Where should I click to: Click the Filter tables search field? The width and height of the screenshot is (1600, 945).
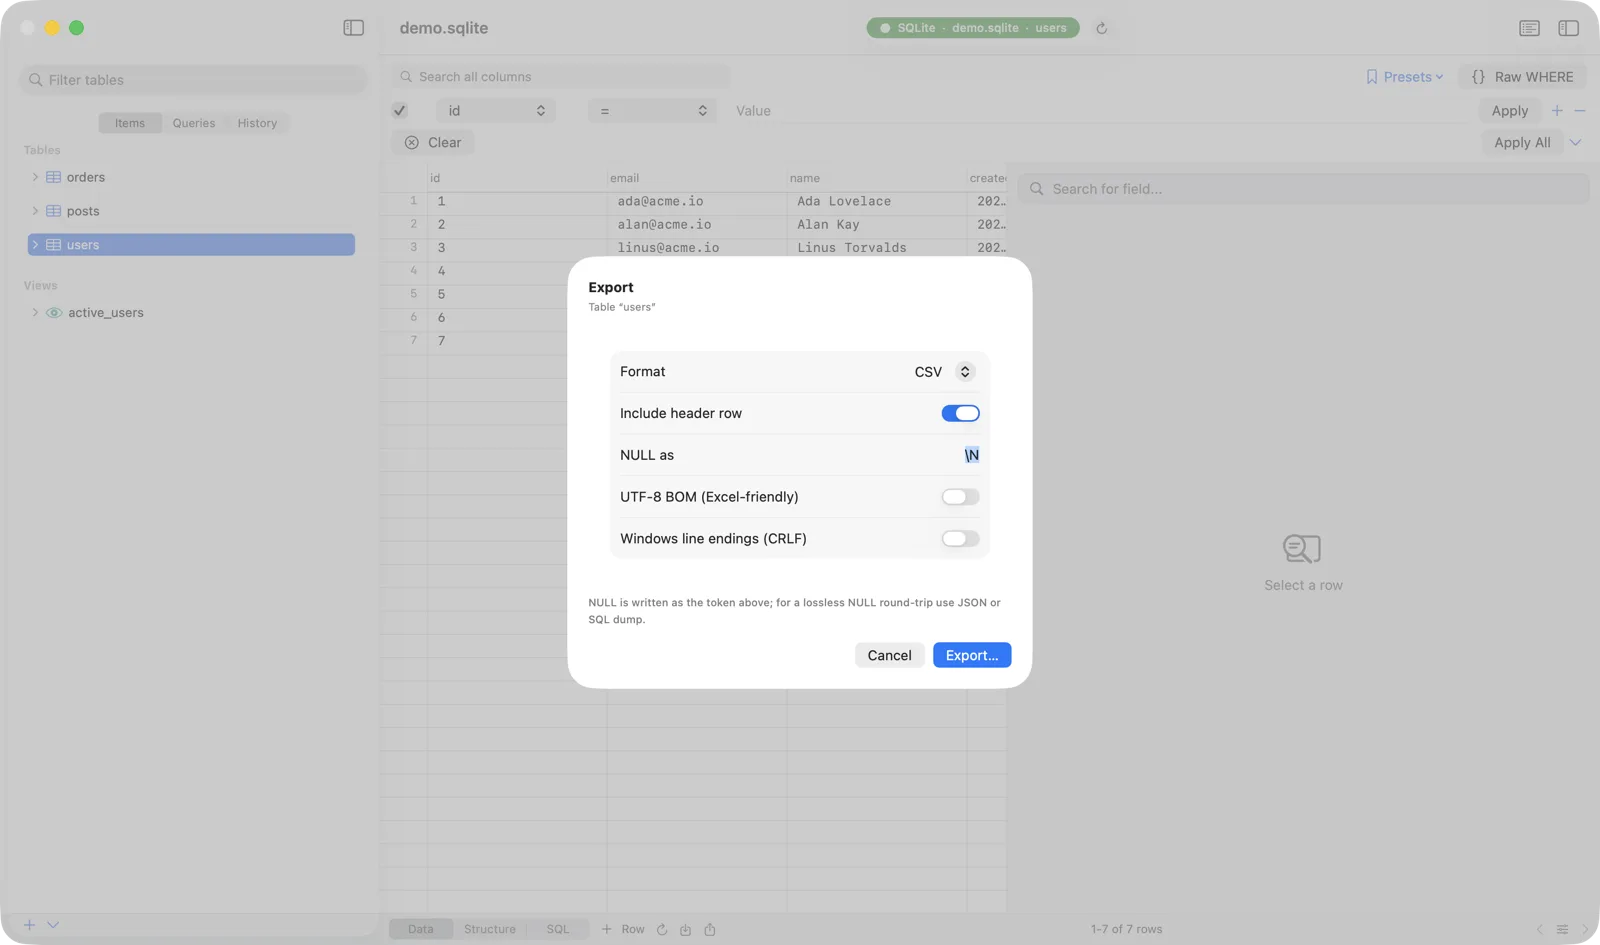193,80
